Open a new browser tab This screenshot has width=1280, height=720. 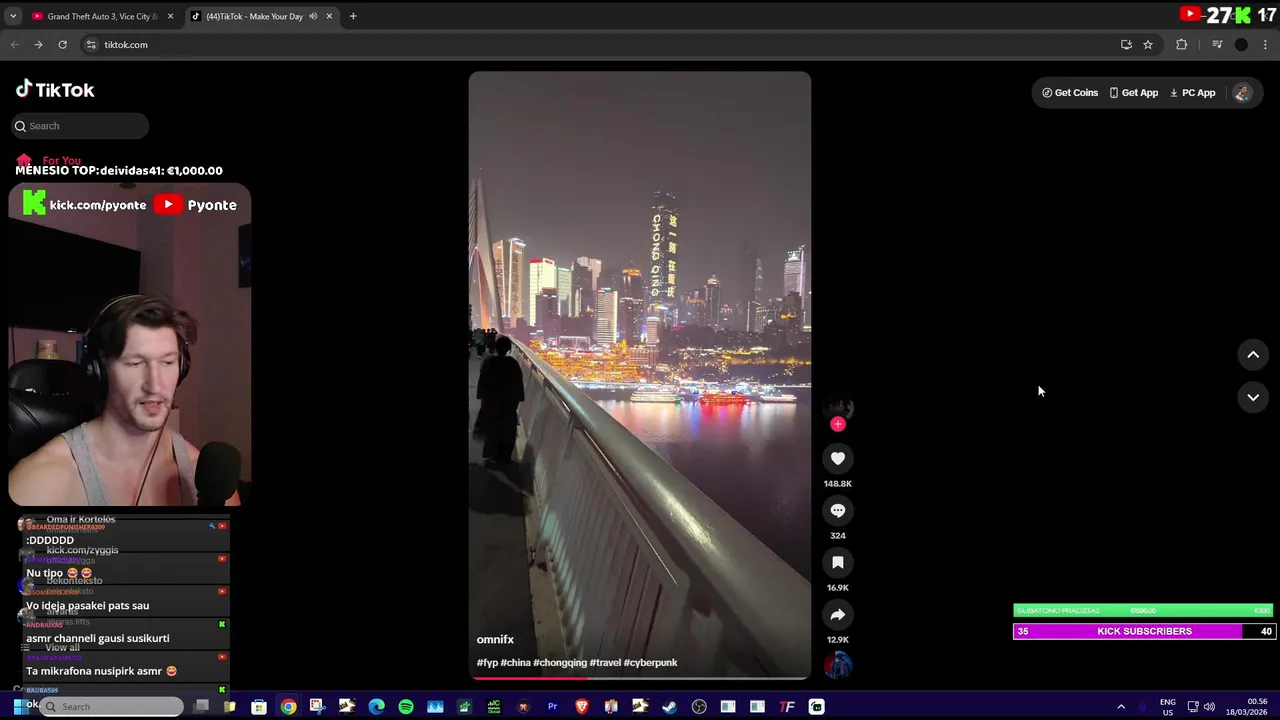353,16
